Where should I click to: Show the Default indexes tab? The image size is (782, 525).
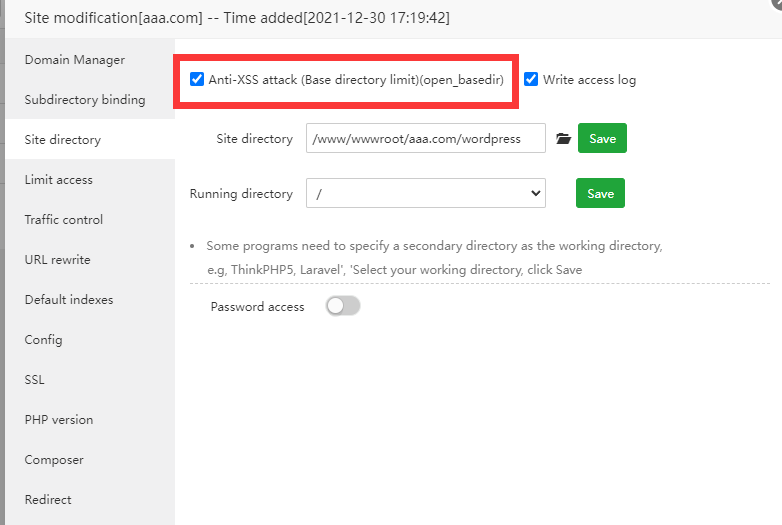(69, 300)
